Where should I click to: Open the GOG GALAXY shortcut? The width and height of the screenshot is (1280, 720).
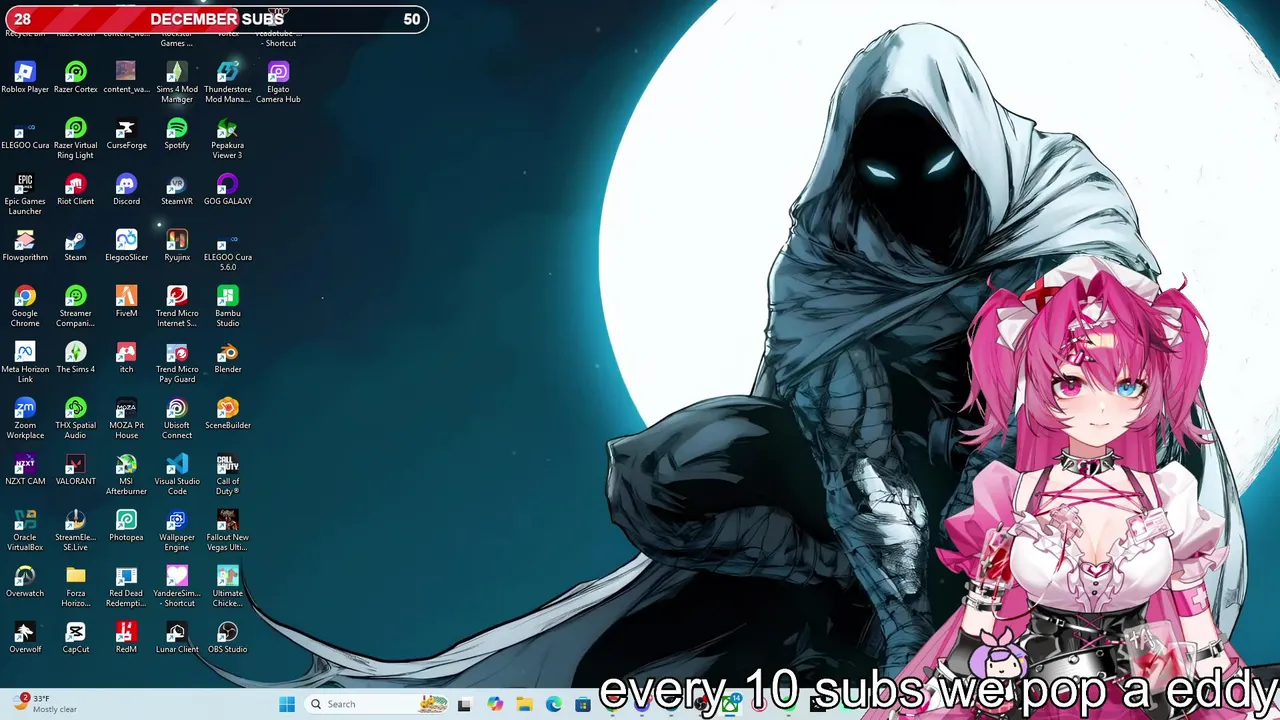coord(228,189)
